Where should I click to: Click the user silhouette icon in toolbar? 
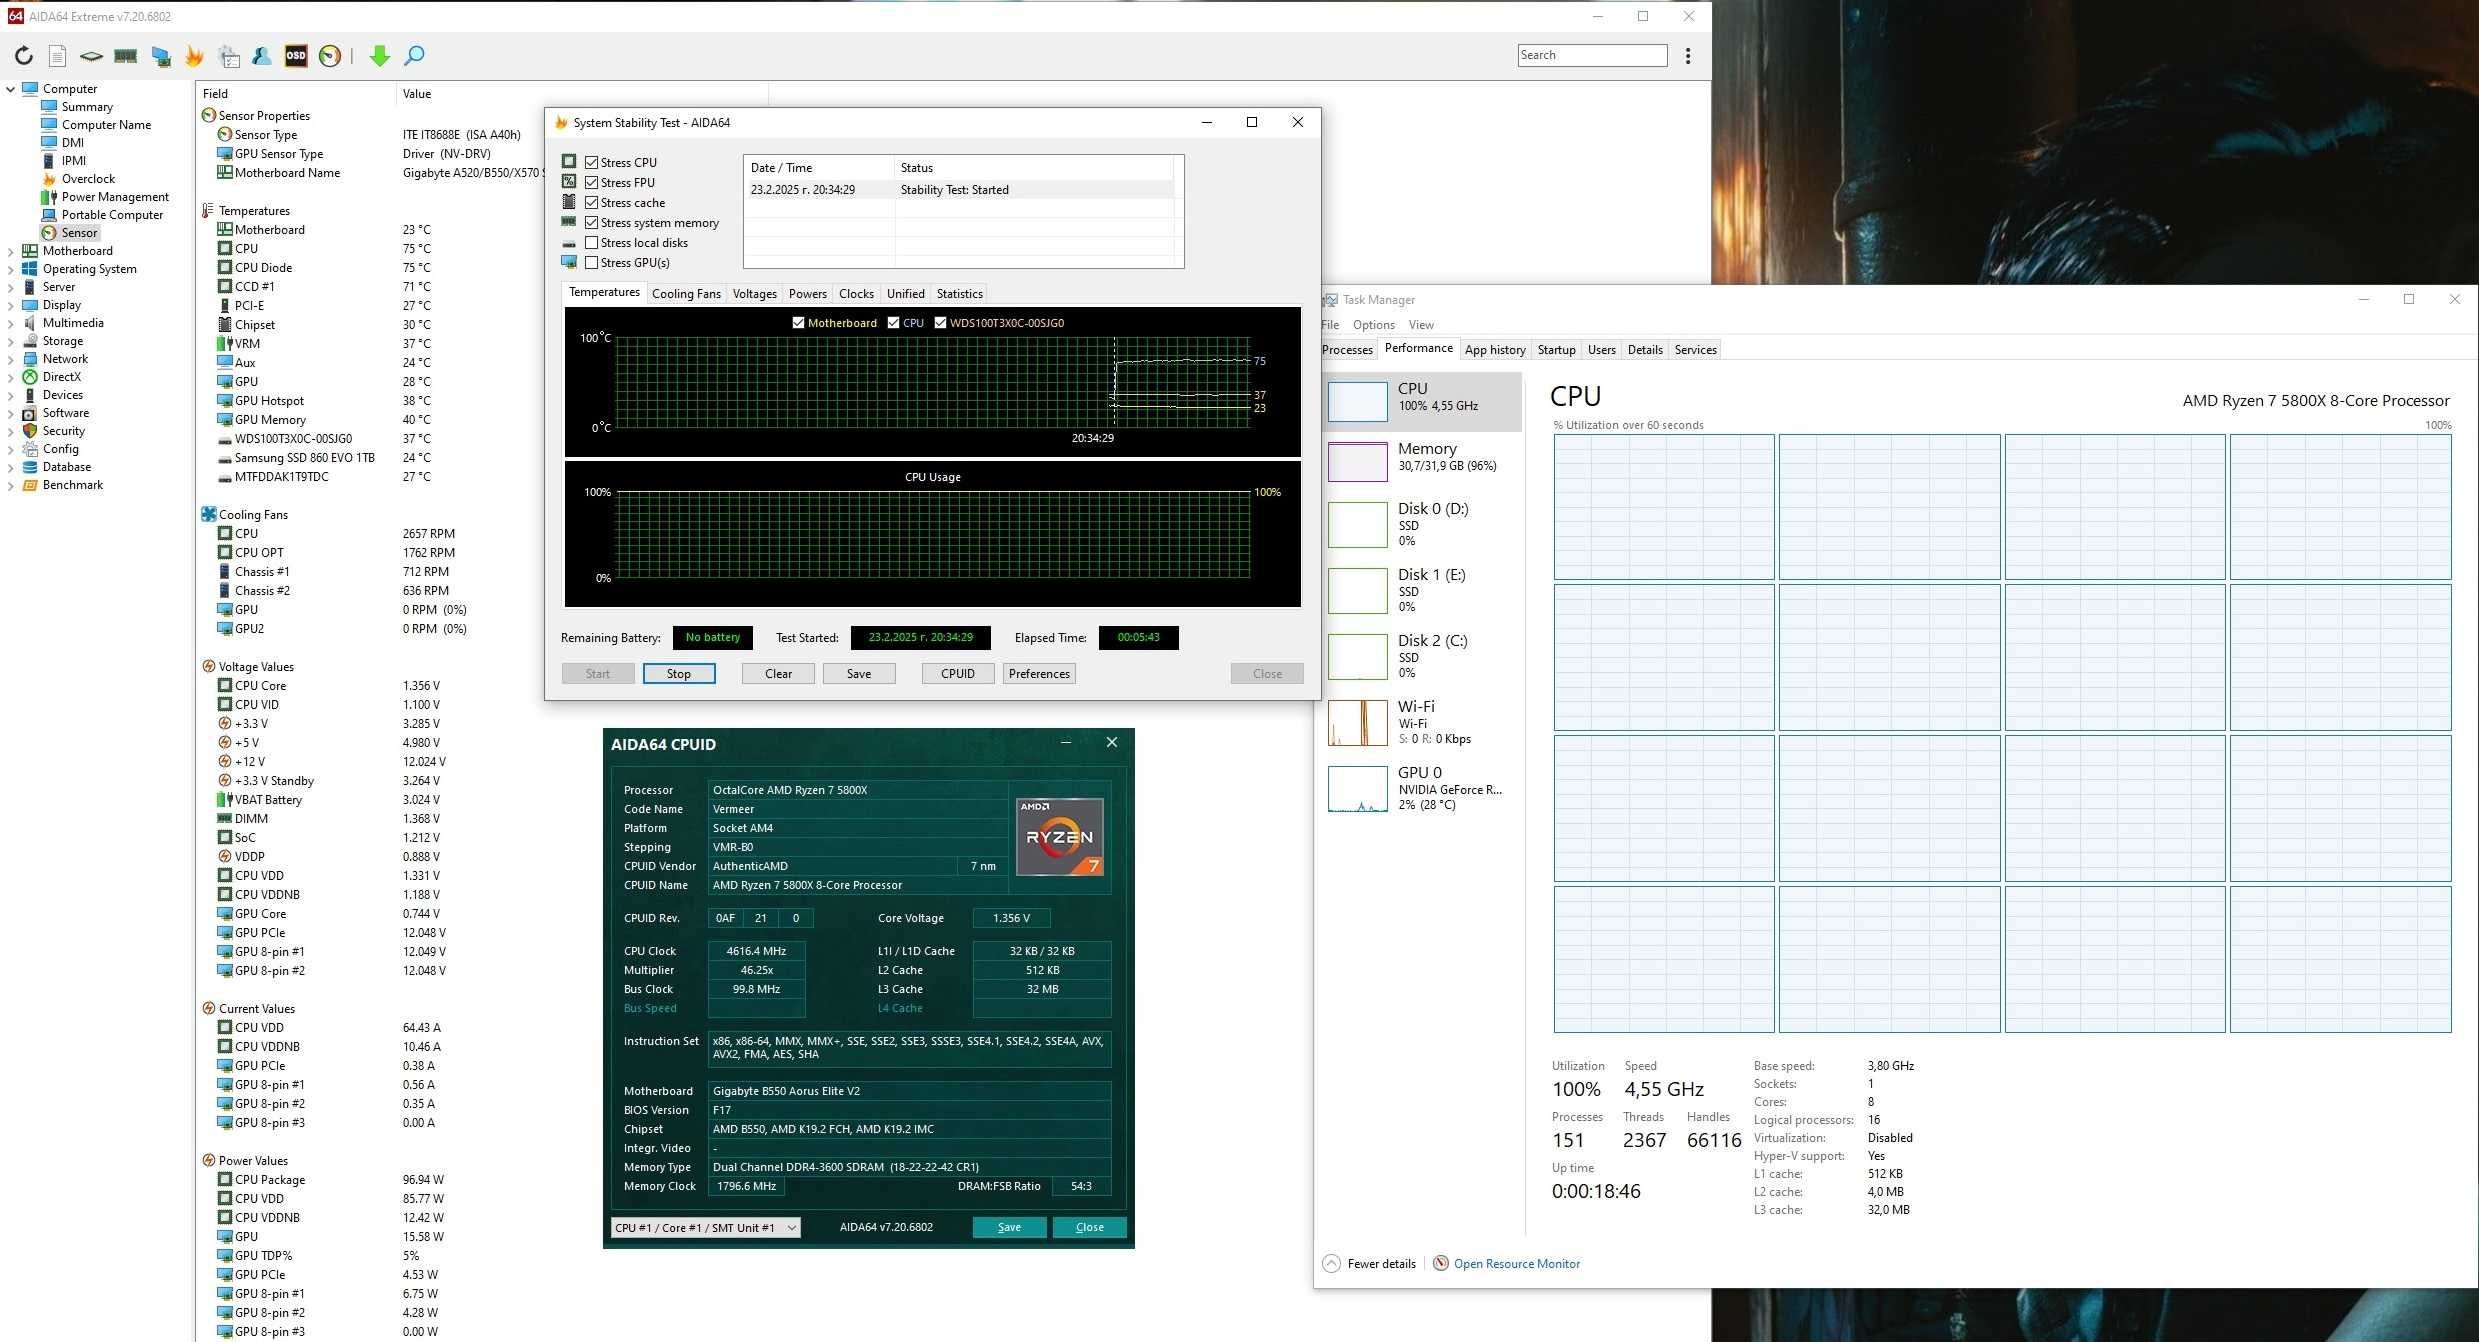262,56
